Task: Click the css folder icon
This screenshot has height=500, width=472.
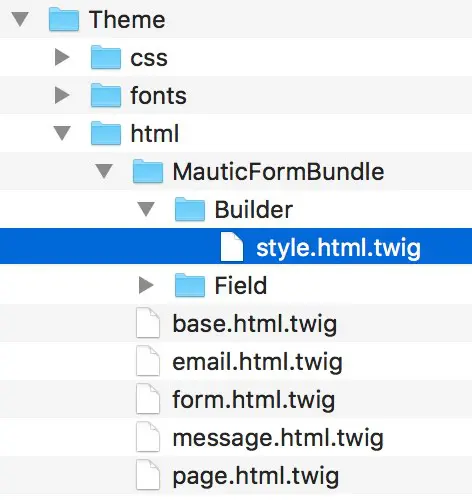Action: pyautogui.click(x=106, y=57)
